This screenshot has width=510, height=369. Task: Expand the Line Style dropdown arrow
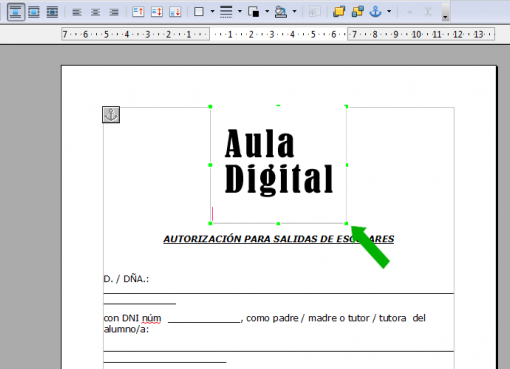(x=240, y=12)
